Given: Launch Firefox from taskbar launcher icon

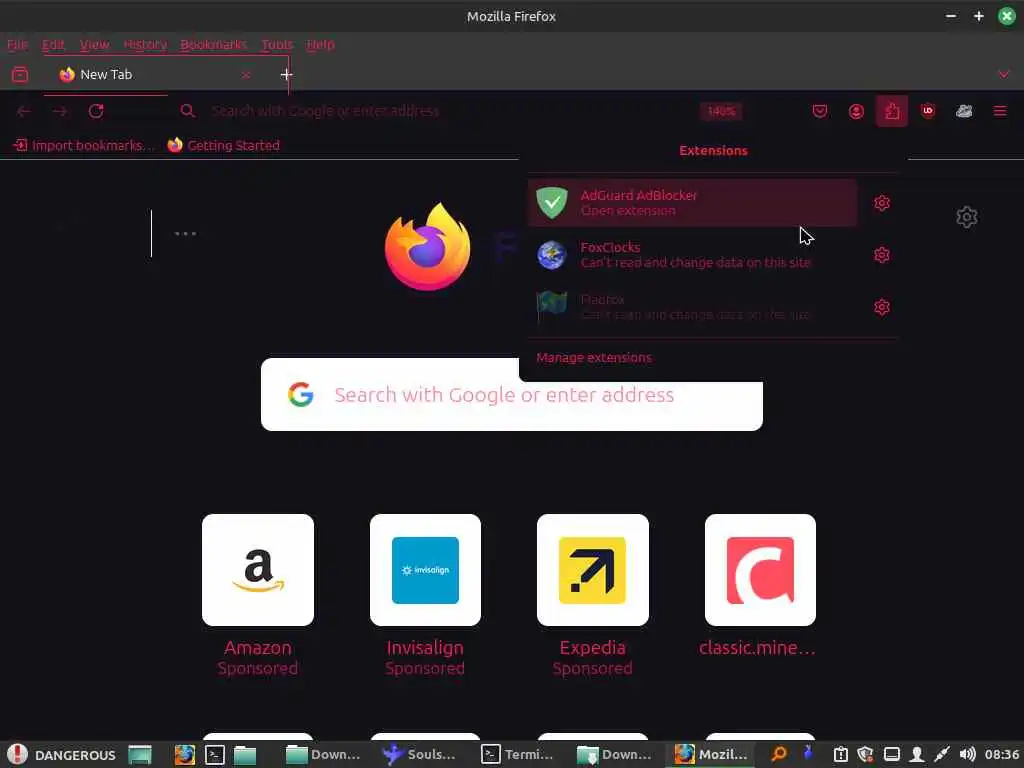Looking at the screenshot, I should pos(185,755).
